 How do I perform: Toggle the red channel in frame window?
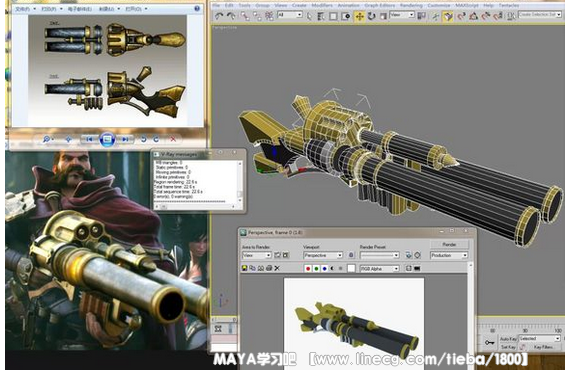click(x=308, y=269)
